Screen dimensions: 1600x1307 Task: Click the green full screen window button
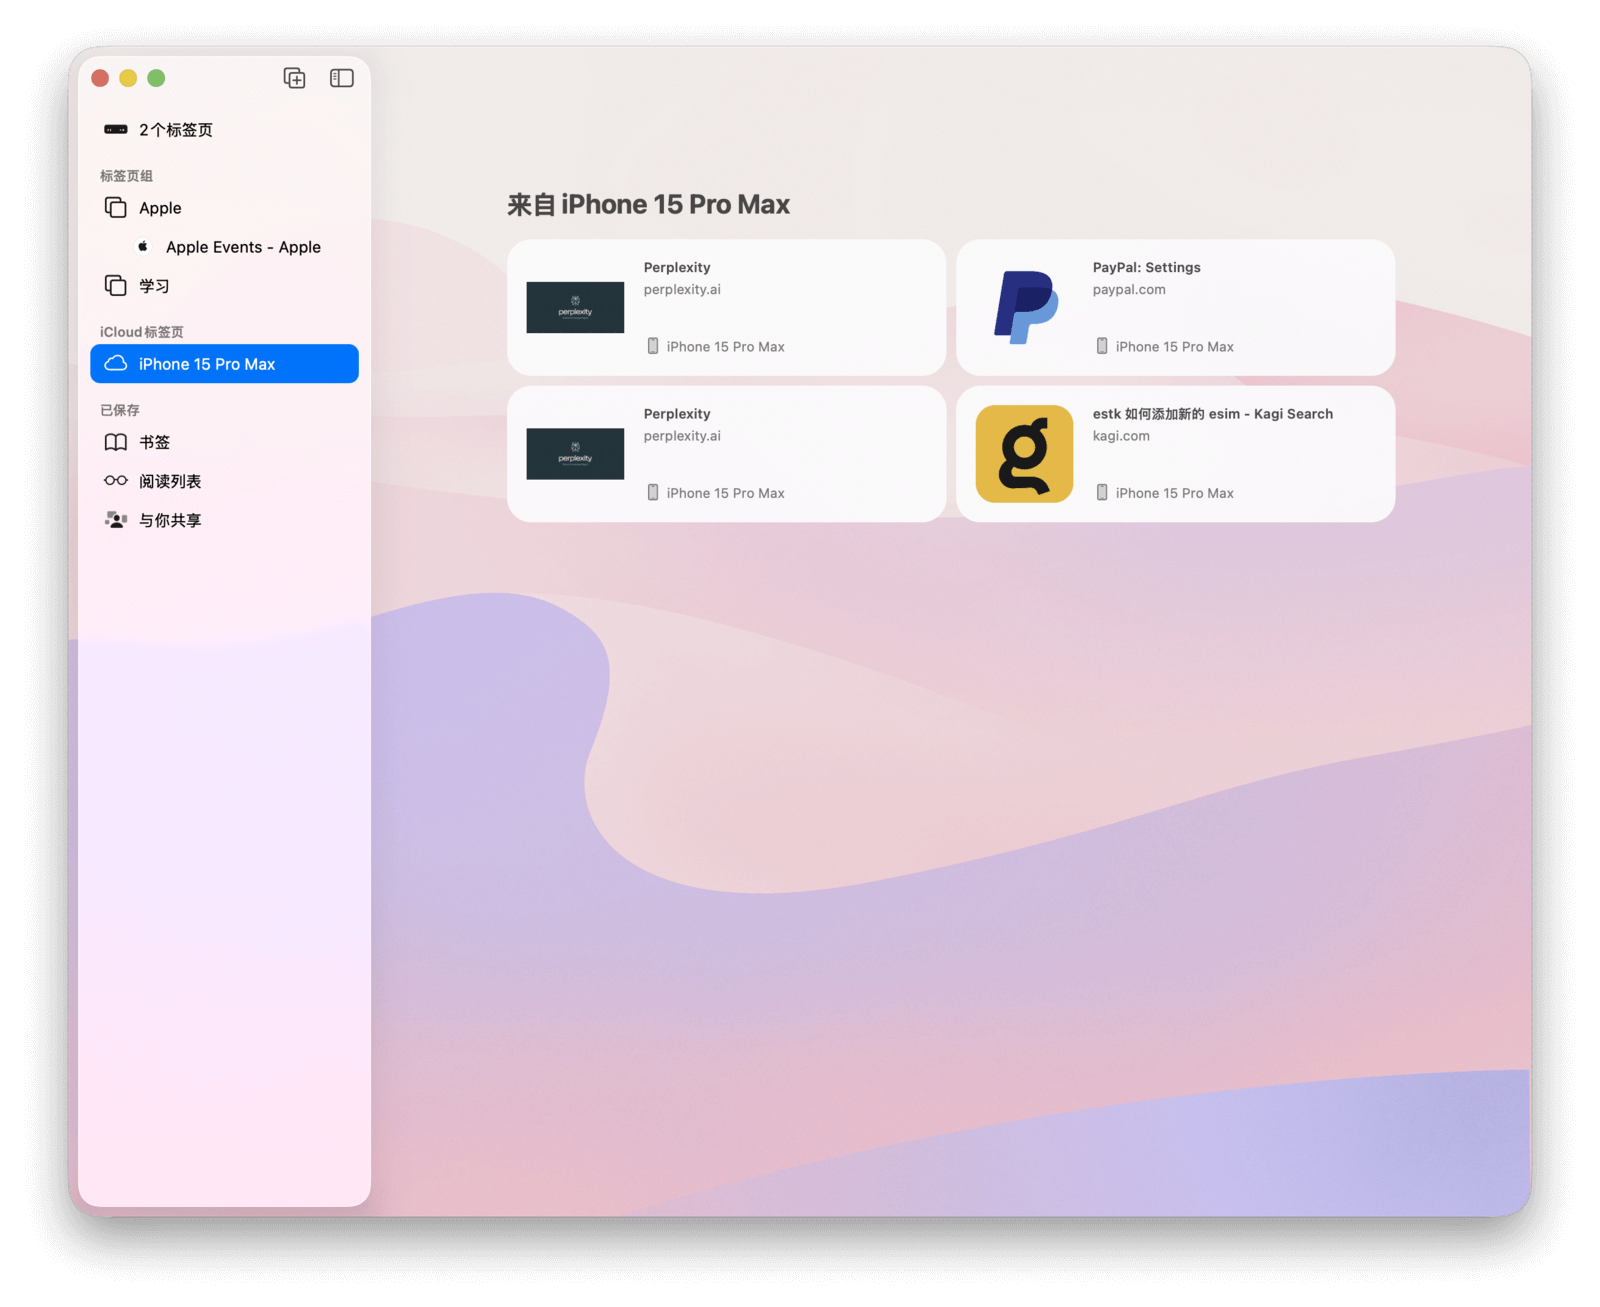156,78
